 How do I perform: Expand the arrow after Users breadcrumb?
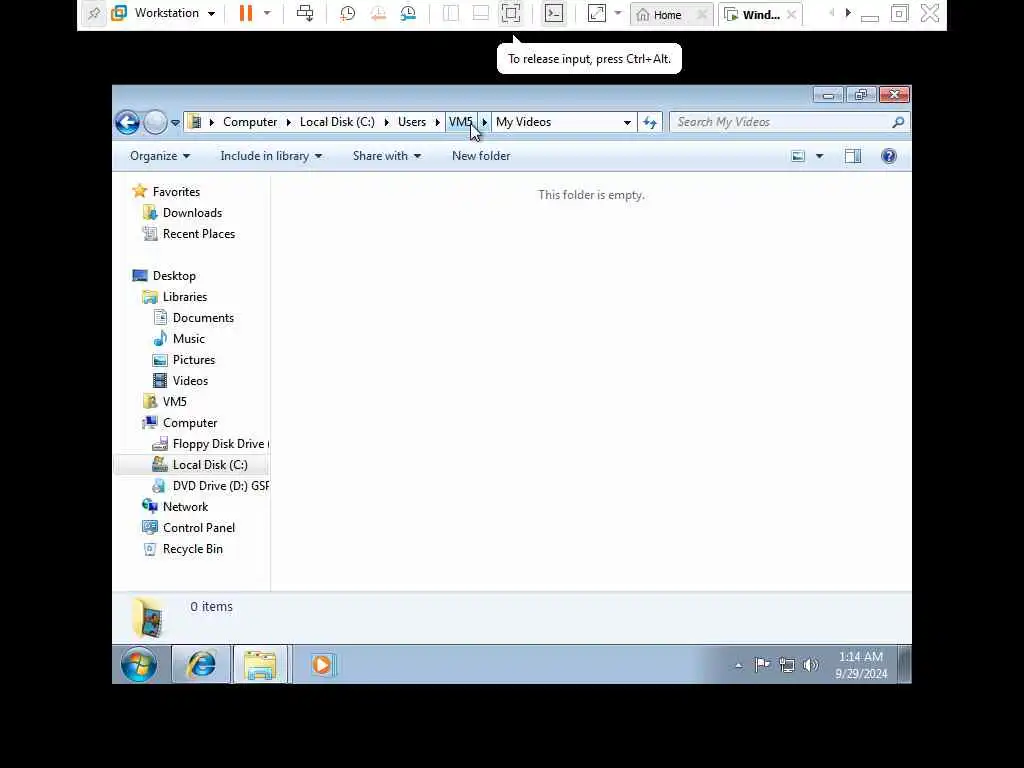438,122
